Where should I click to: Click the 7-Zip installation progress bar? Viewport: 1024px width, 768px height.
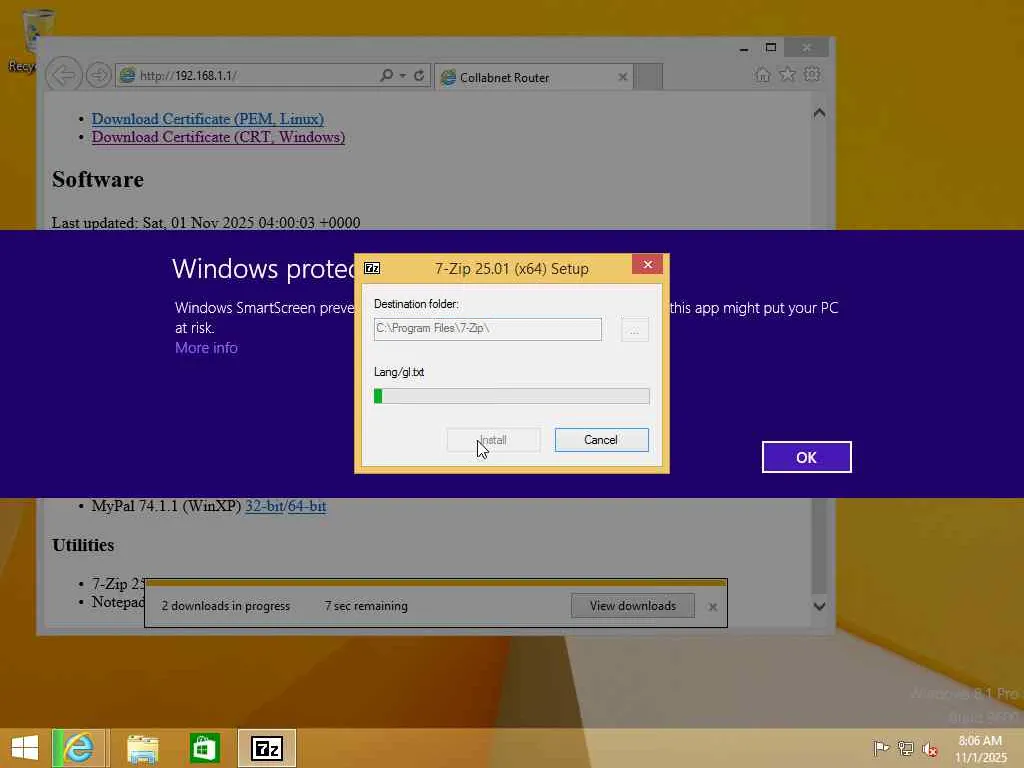tap(511, 396)
